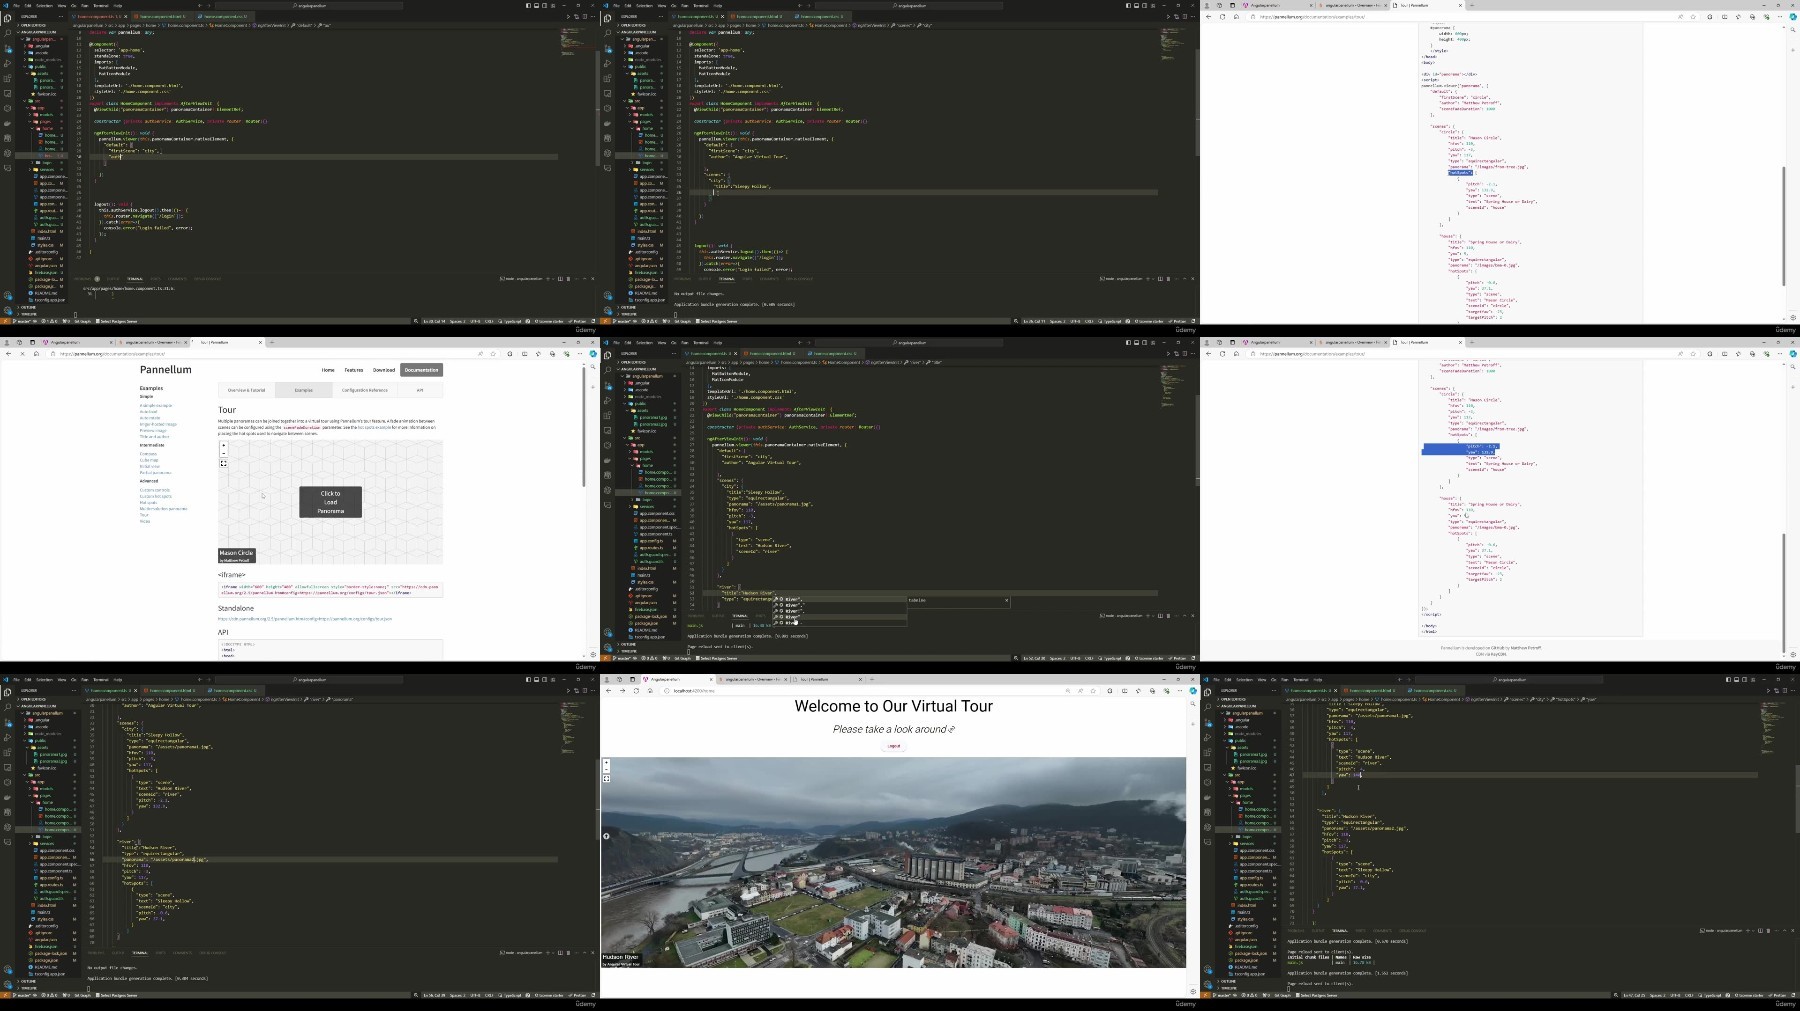Viewport: 1800px width, 1011px height.
Task: Open API tab on Pannellum docs page
Action: pyautogui.click(x=420, y=390)
